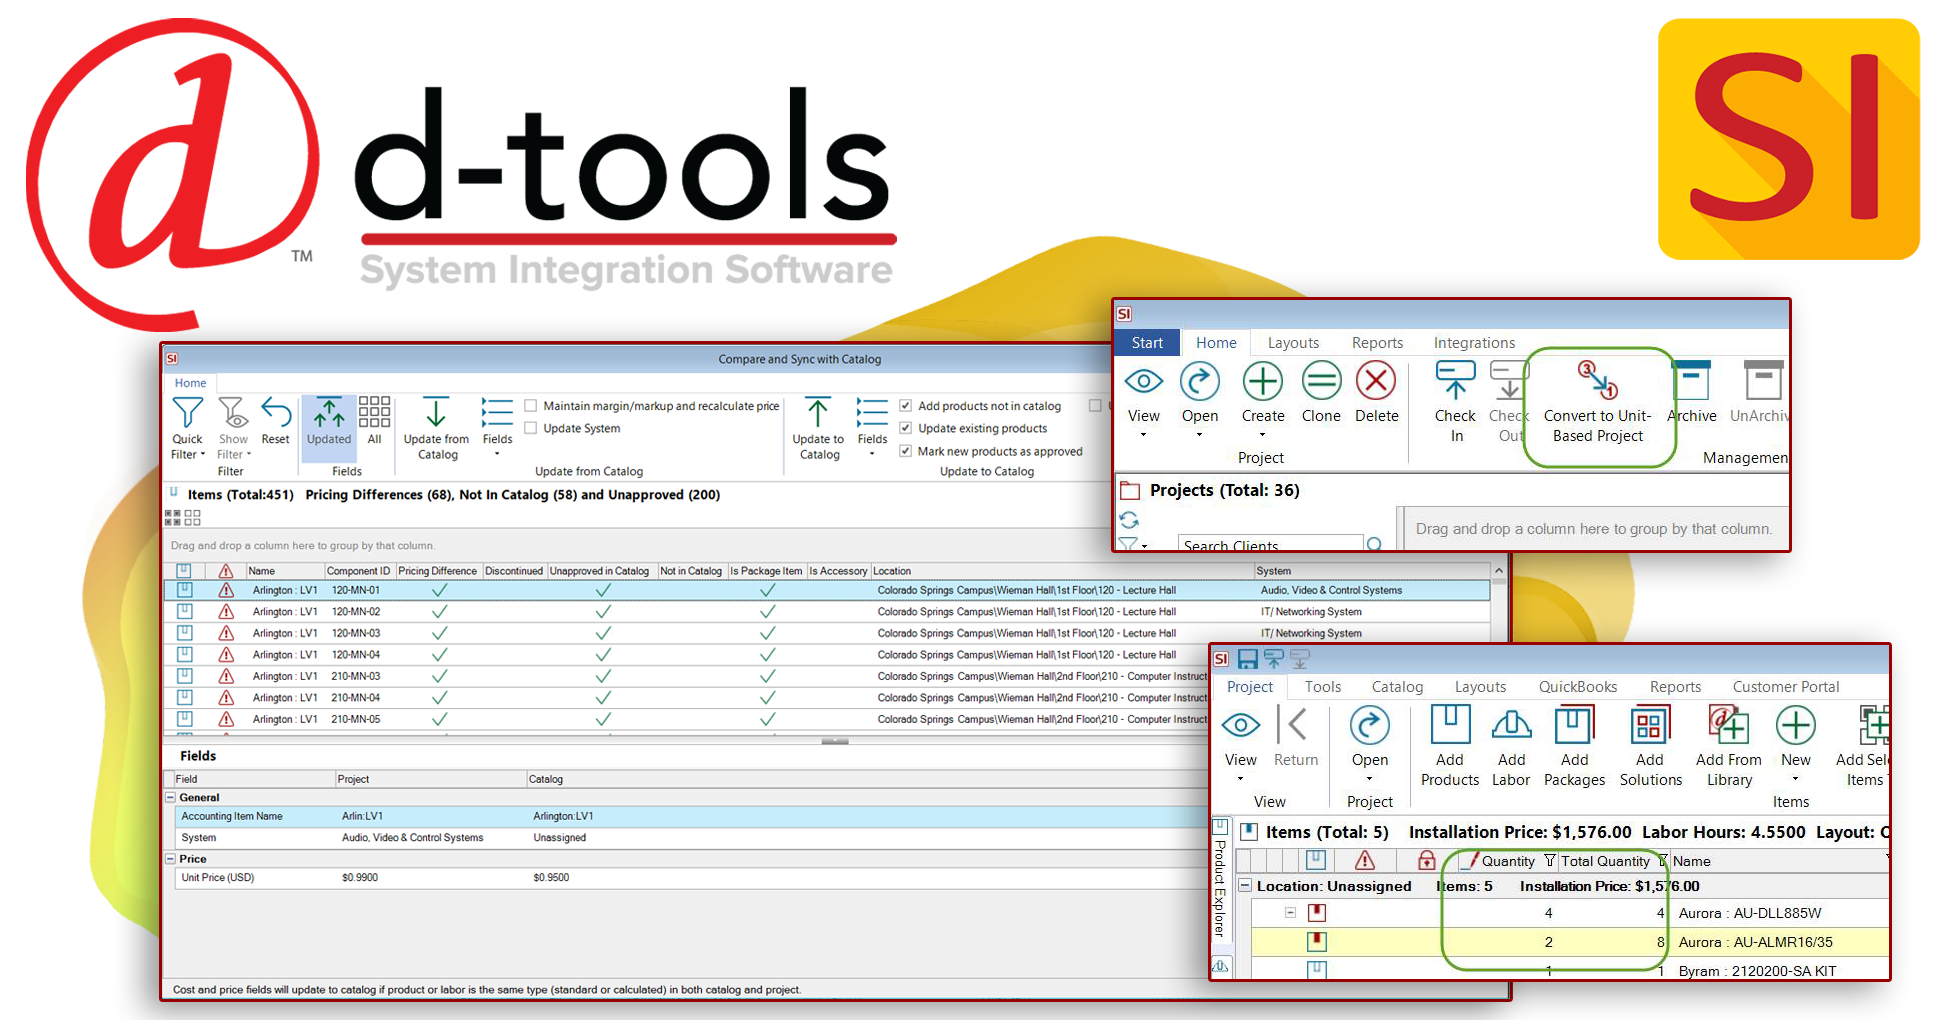Check the Update System checkbox
Screen dimensions: 1946x1020
(531, 428)
